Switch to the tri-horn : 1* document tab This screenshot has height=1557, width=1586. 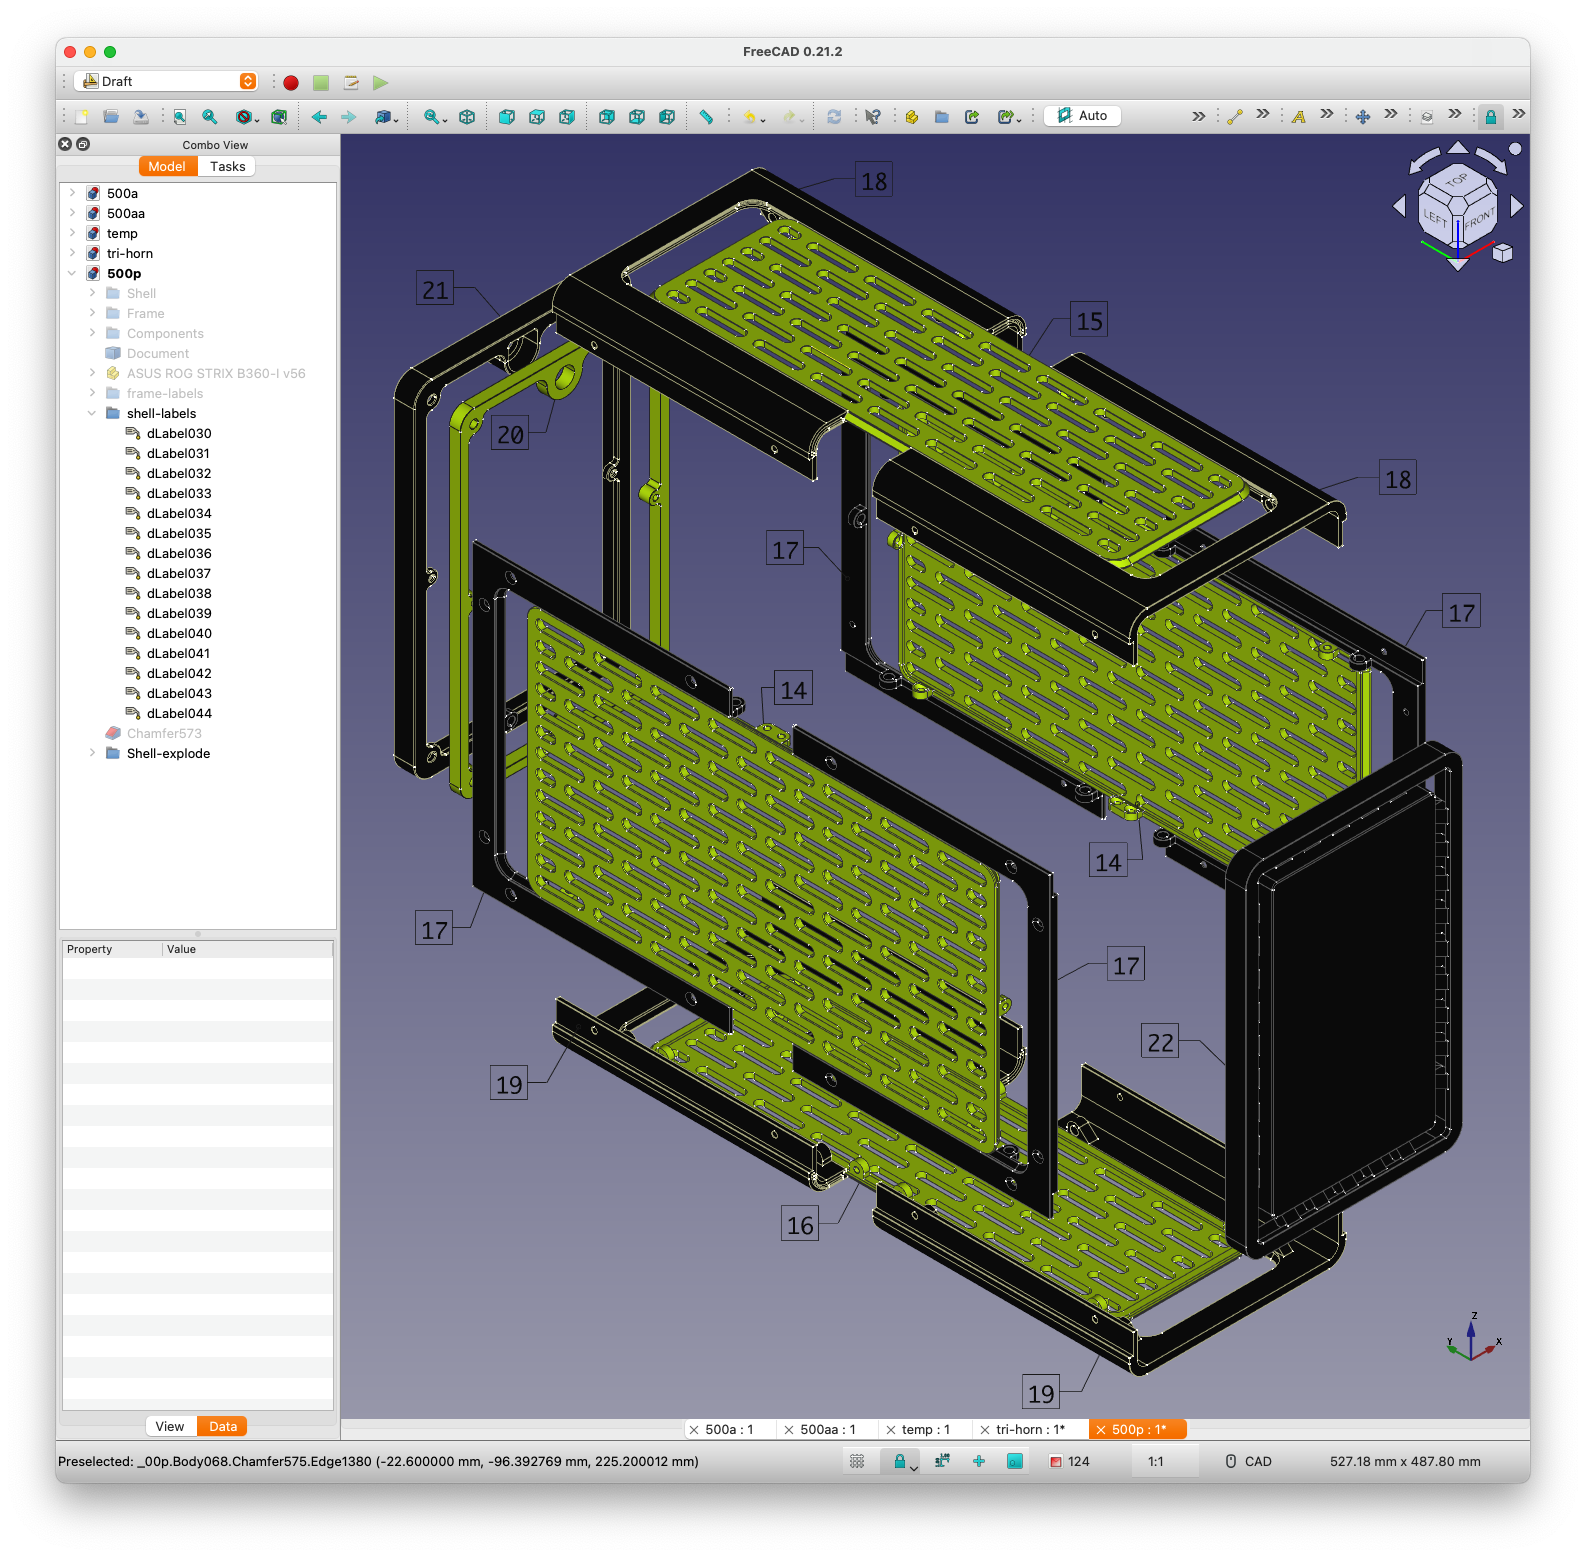click(1030, 1430)
